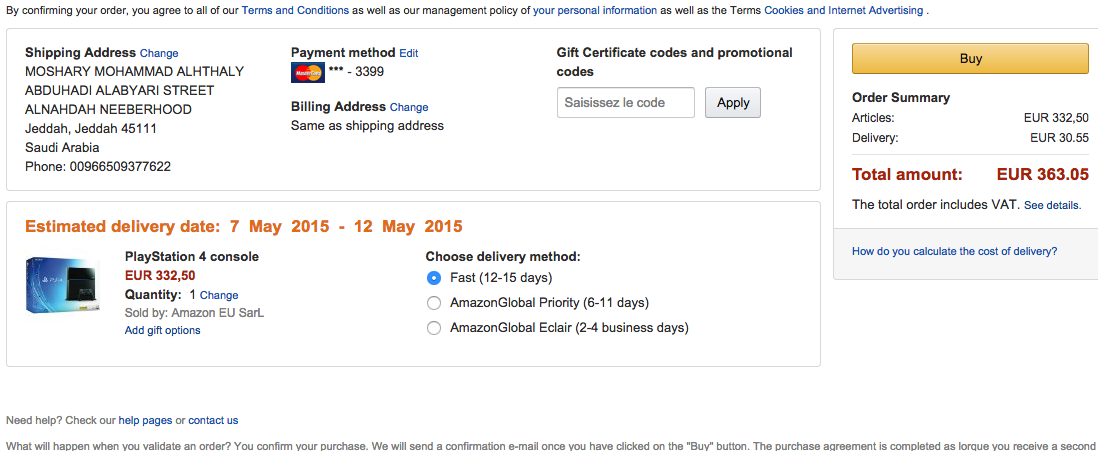The image size is (1098, 451).
Task: Open the Terms and Conditions link
Action: pos(295,10)
